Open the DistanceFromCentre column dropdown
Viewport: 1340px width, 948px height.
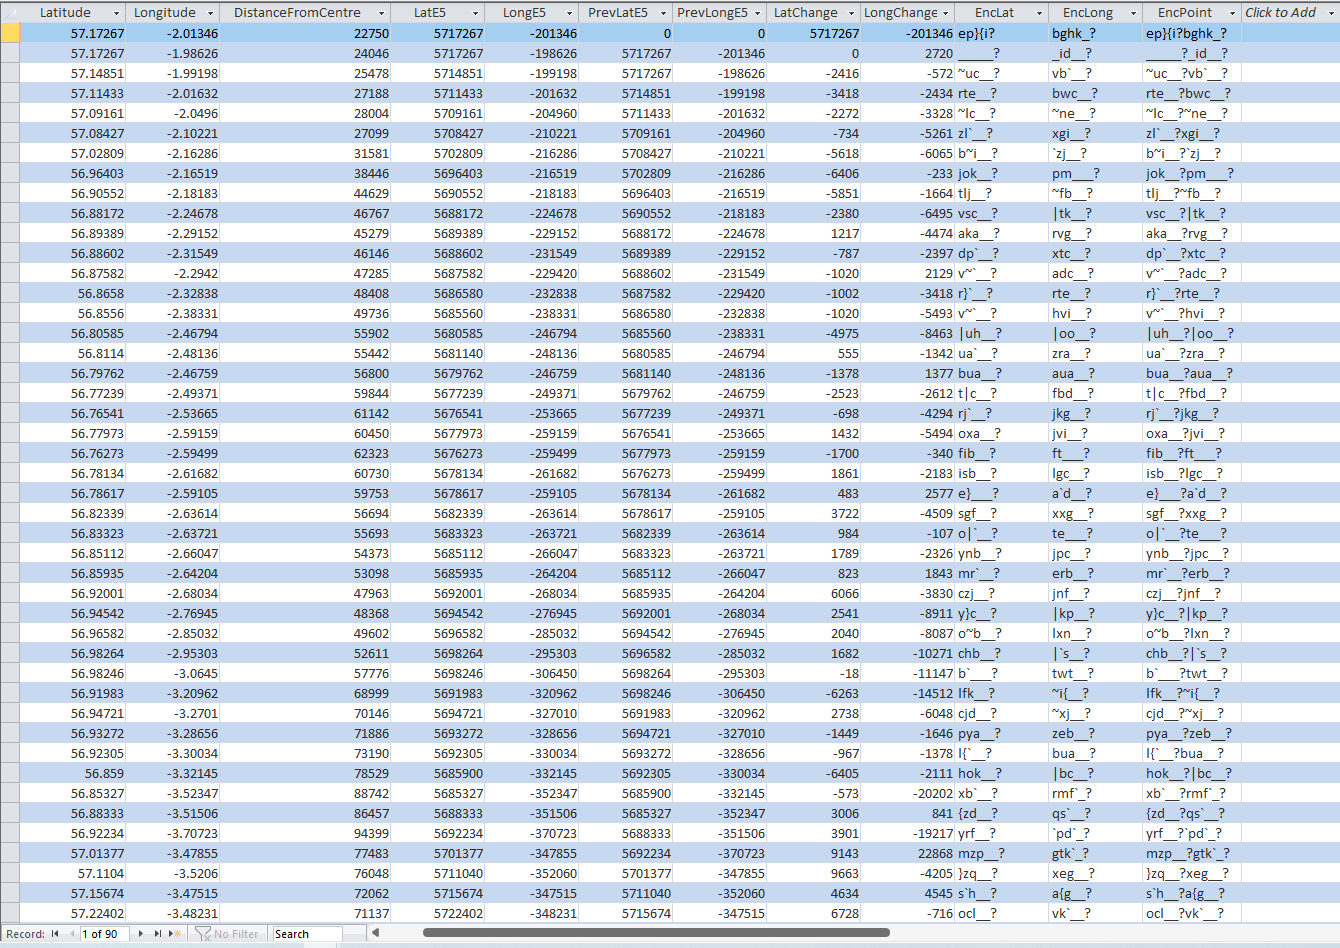tap(383, 13)
